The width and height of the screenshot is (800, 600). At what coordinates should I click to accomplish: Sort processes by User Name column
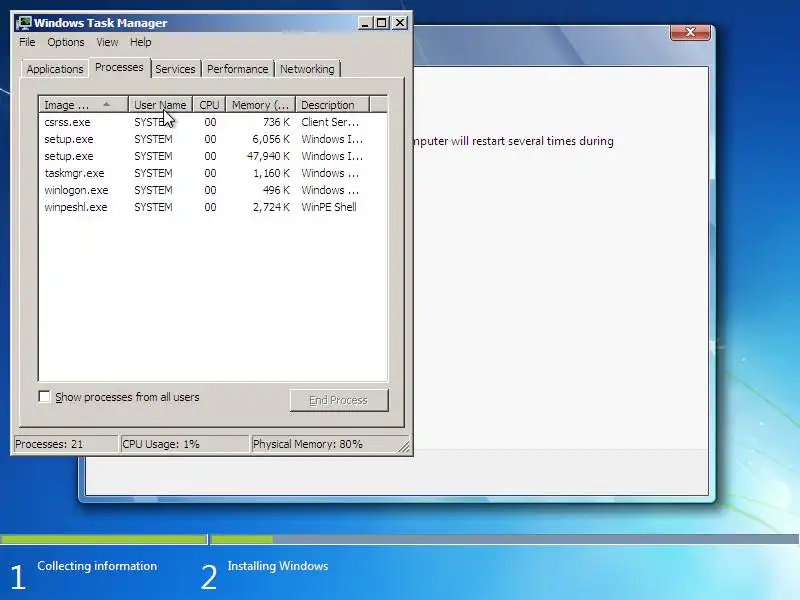160,105
